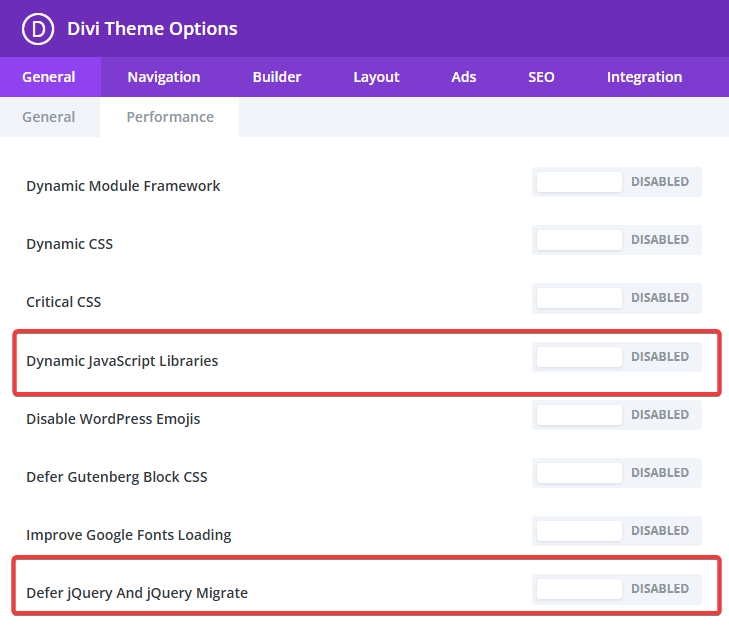Open the Layout tab
This screenshot has height=626, width=729.
point(376,77)
